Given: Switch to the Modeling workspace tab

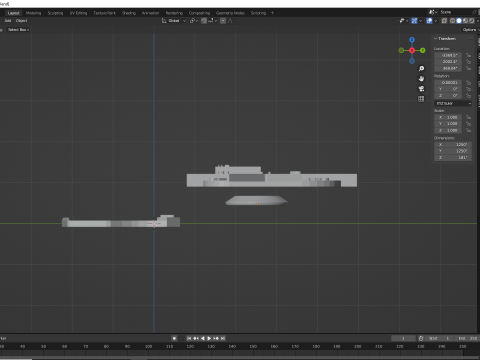Looking at the screenshot, I should point(33,13).
